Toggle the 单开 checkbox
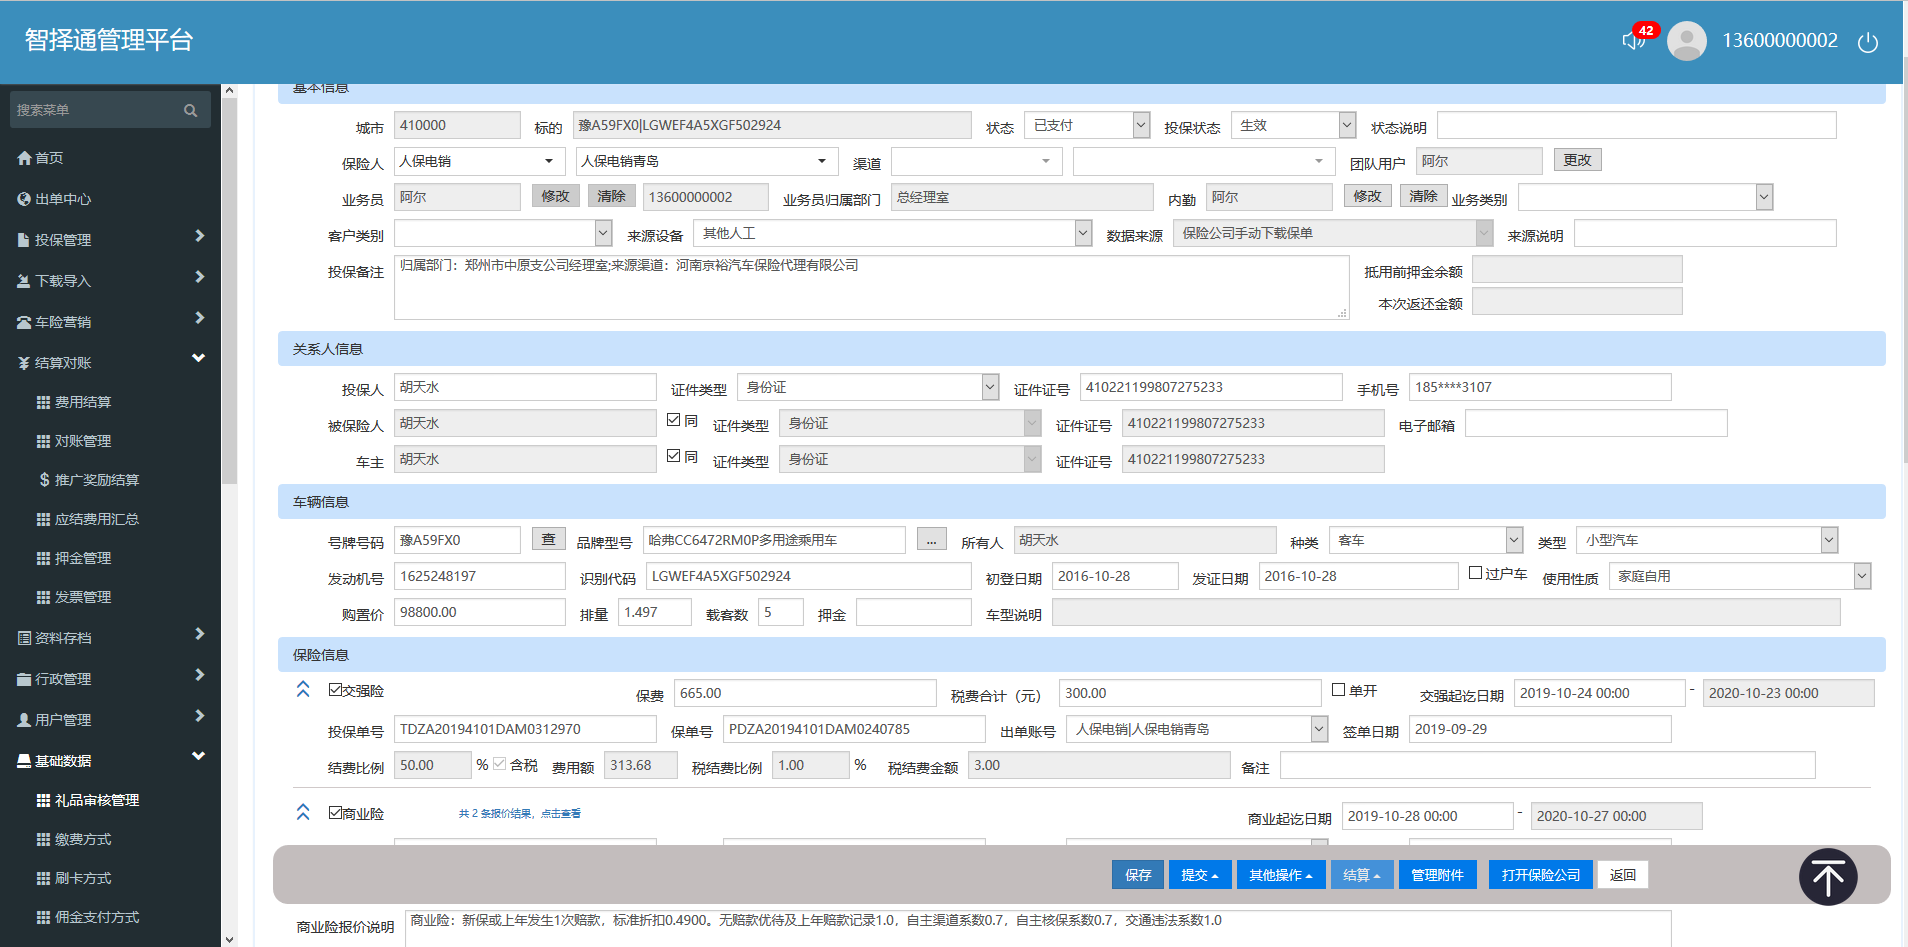The width and height of the screenshot is (1908, 947). 1339,690
